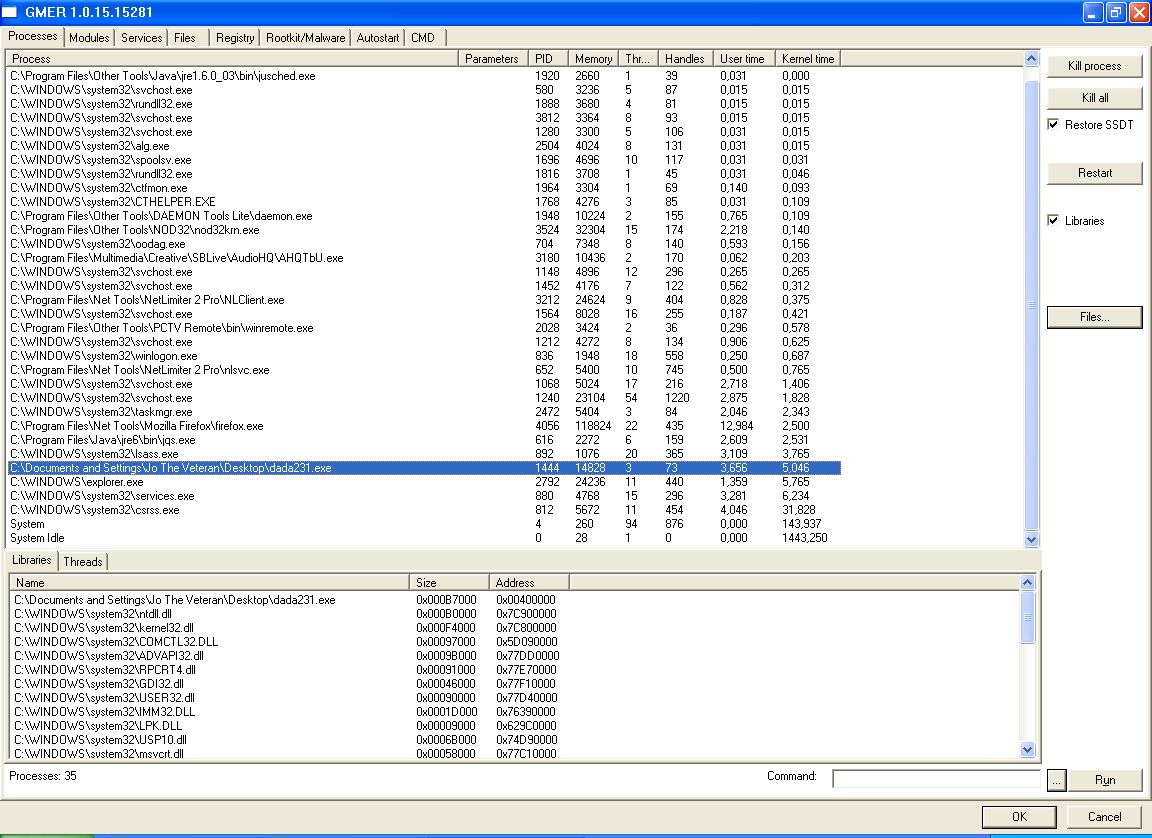
Task: Sort by the Parameters column header
Action: [x=492, y=59]
